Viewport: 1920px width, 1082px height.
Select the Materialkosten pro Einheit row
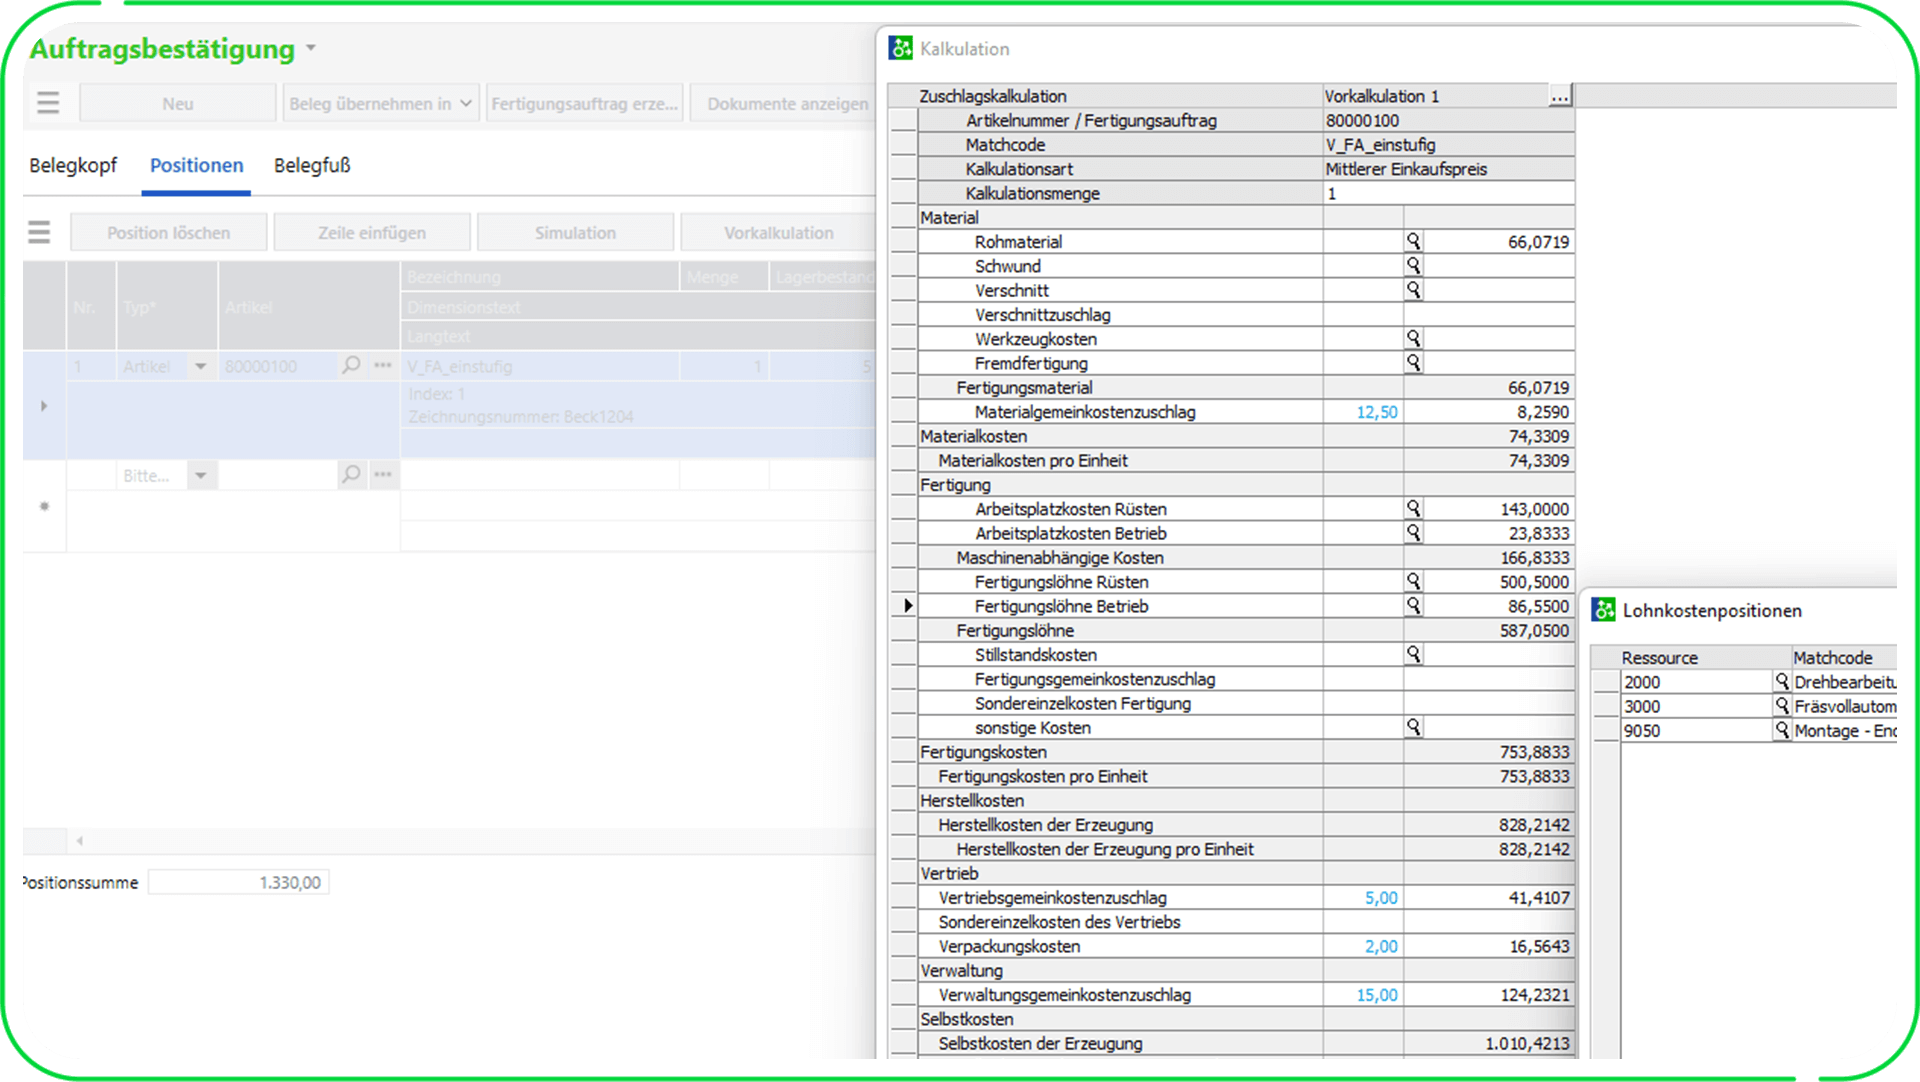(x=1246, y=460)
